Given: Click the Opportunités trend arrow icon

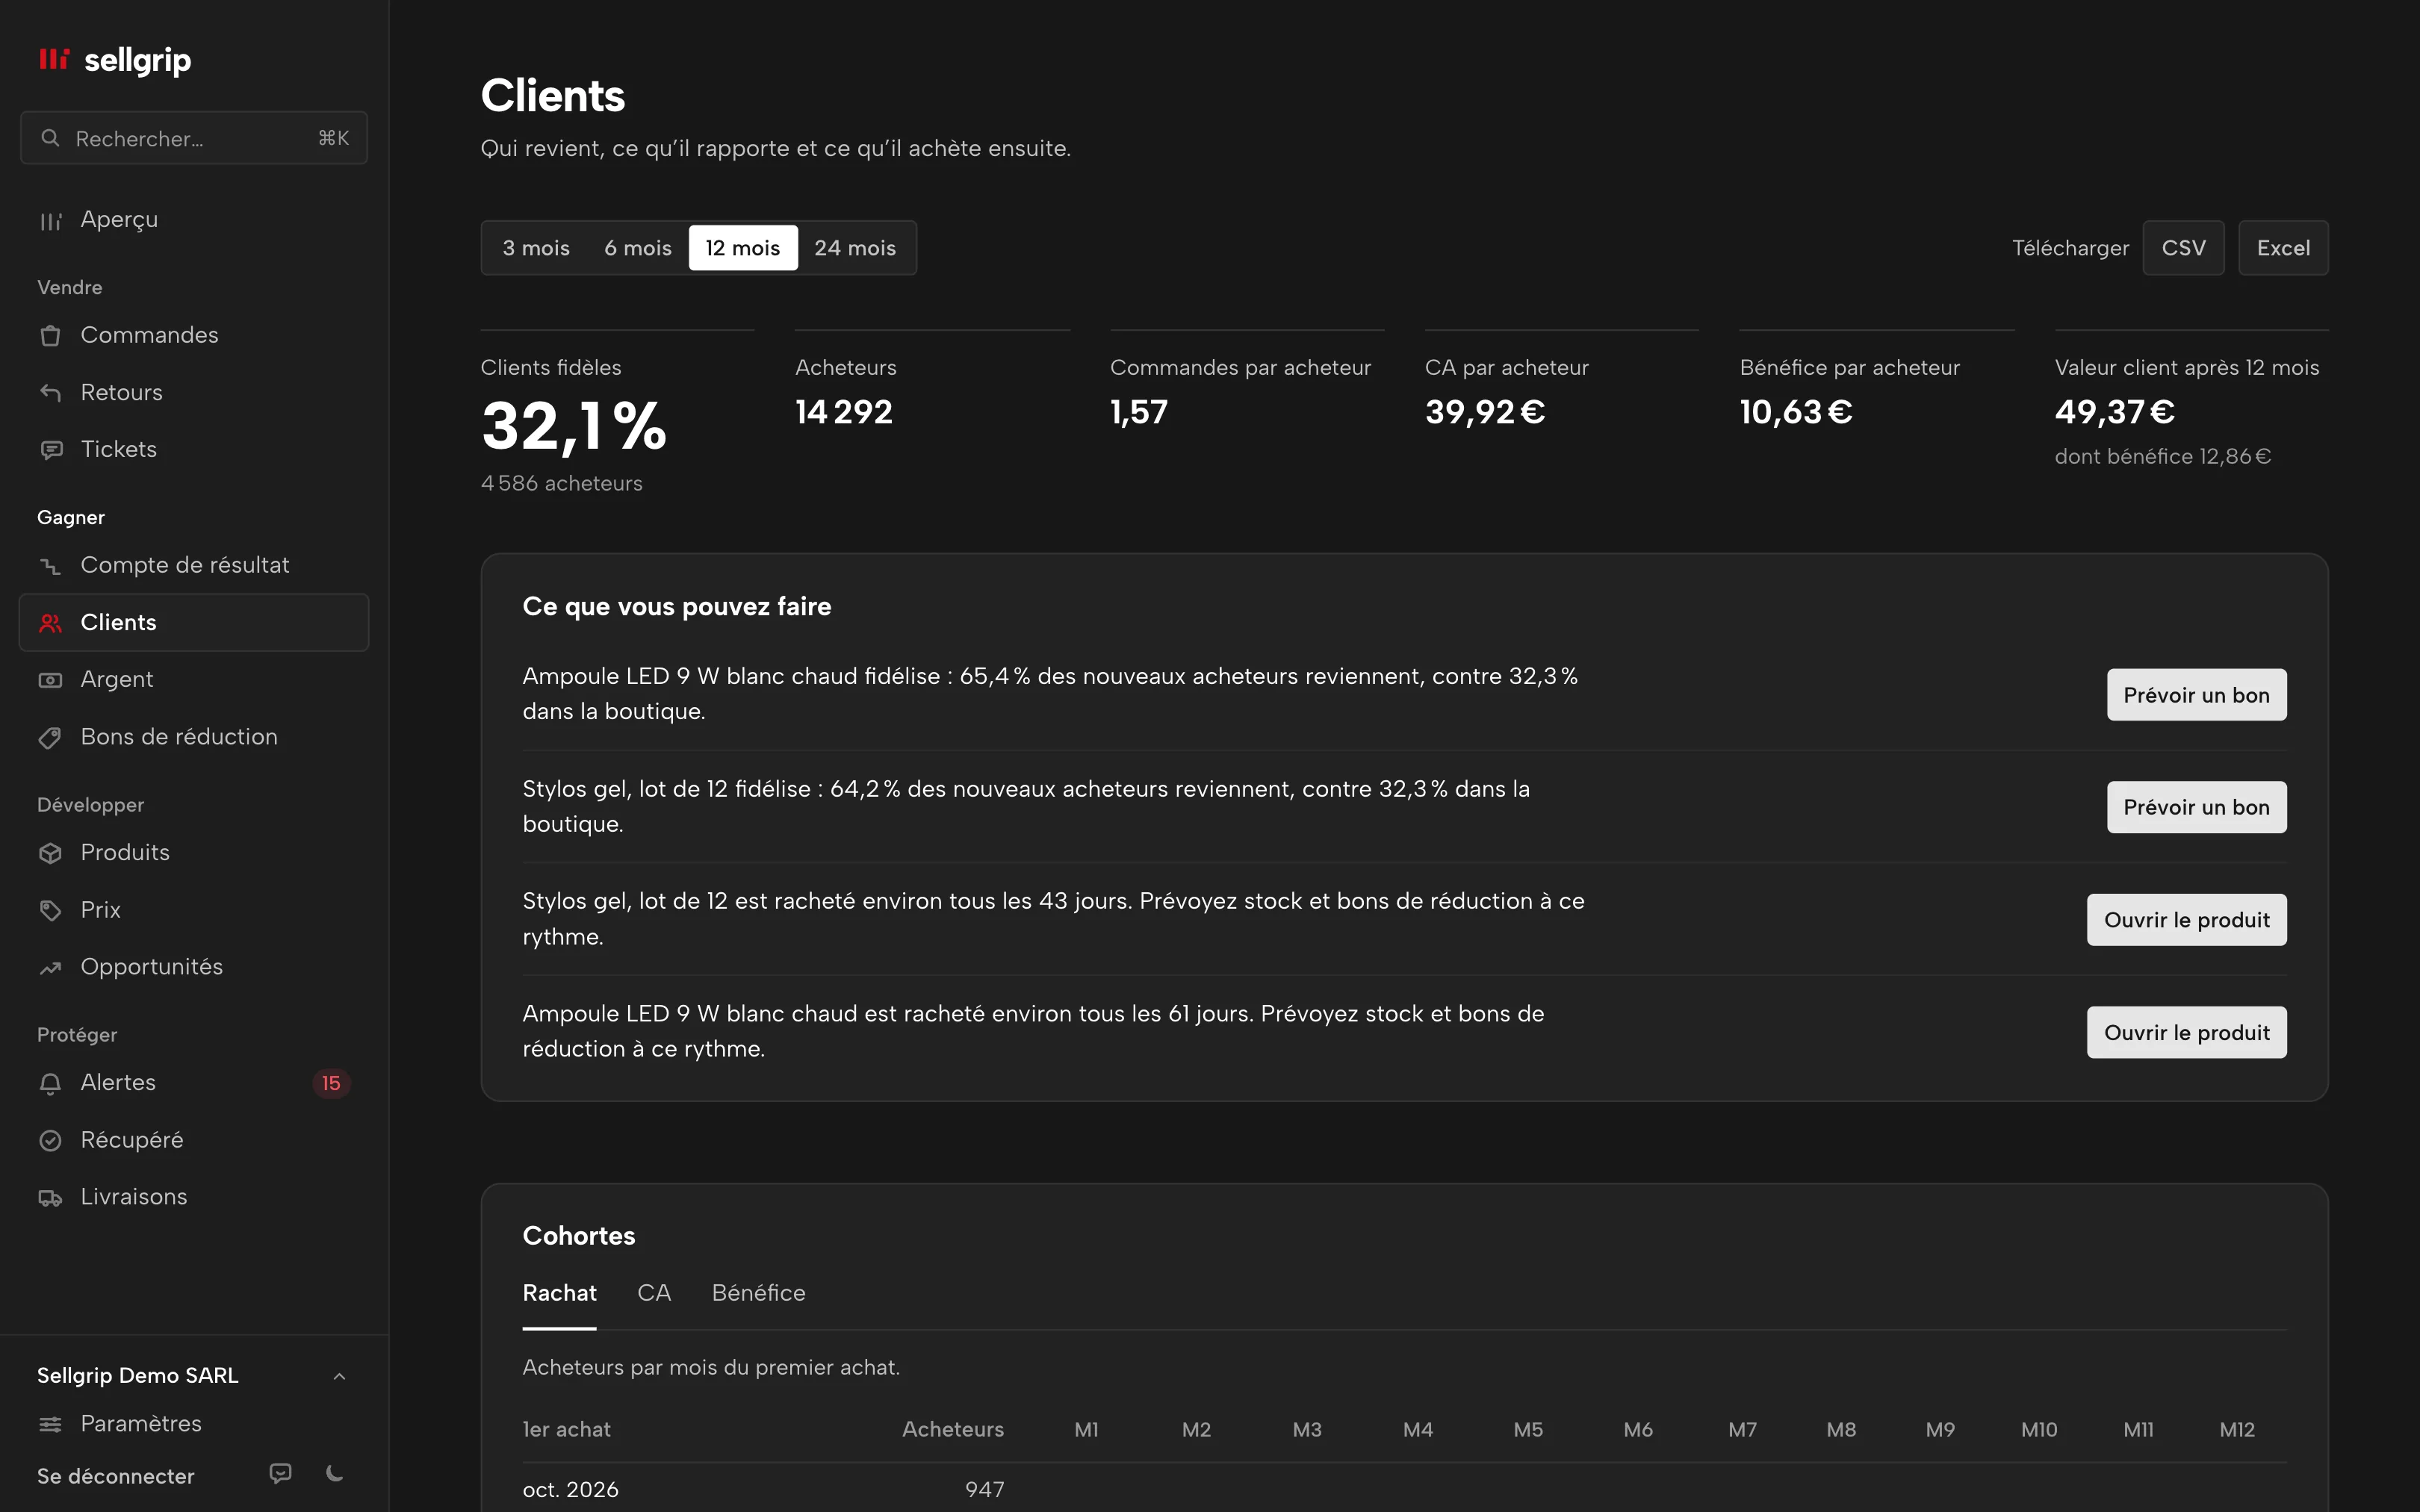Looking at the screenshot, I should point(50,968).
